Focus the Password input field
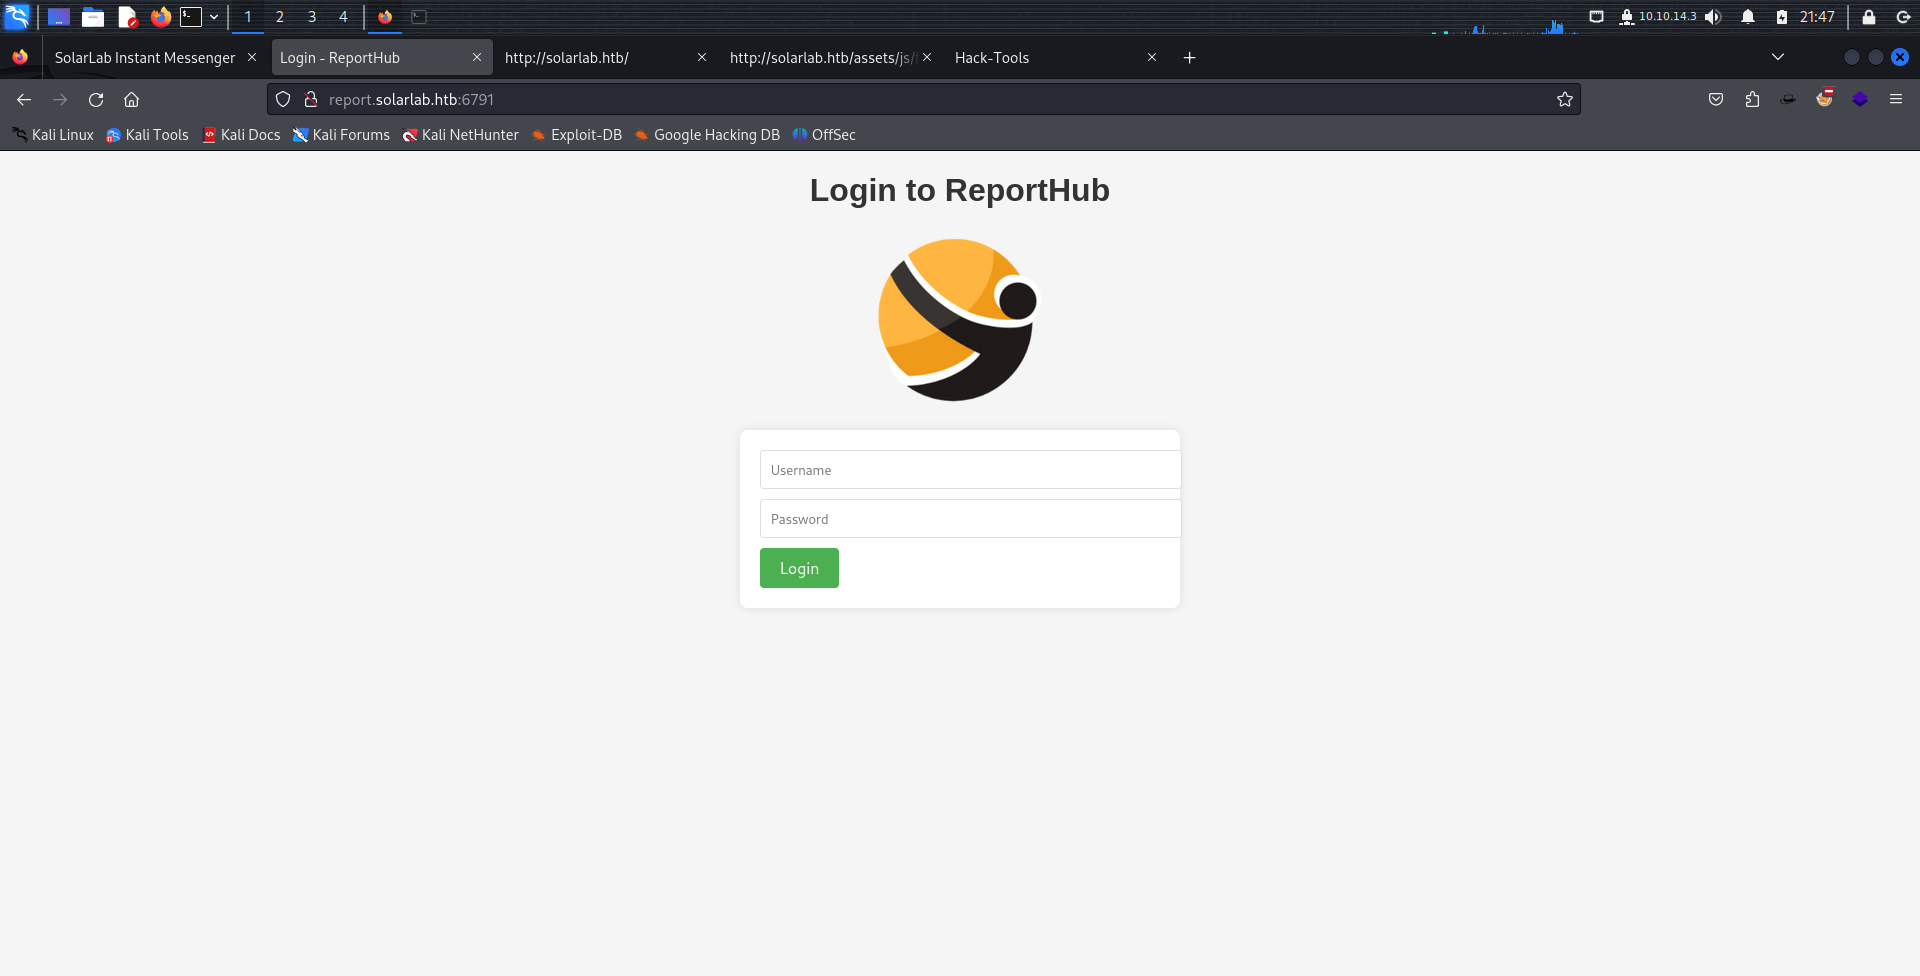 [x=970, y=519]
